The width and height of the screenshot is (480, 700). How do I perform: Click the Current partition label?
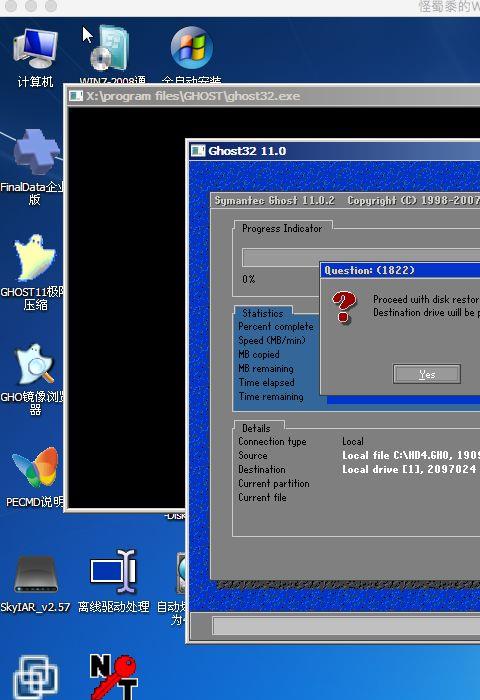point(274,483)
